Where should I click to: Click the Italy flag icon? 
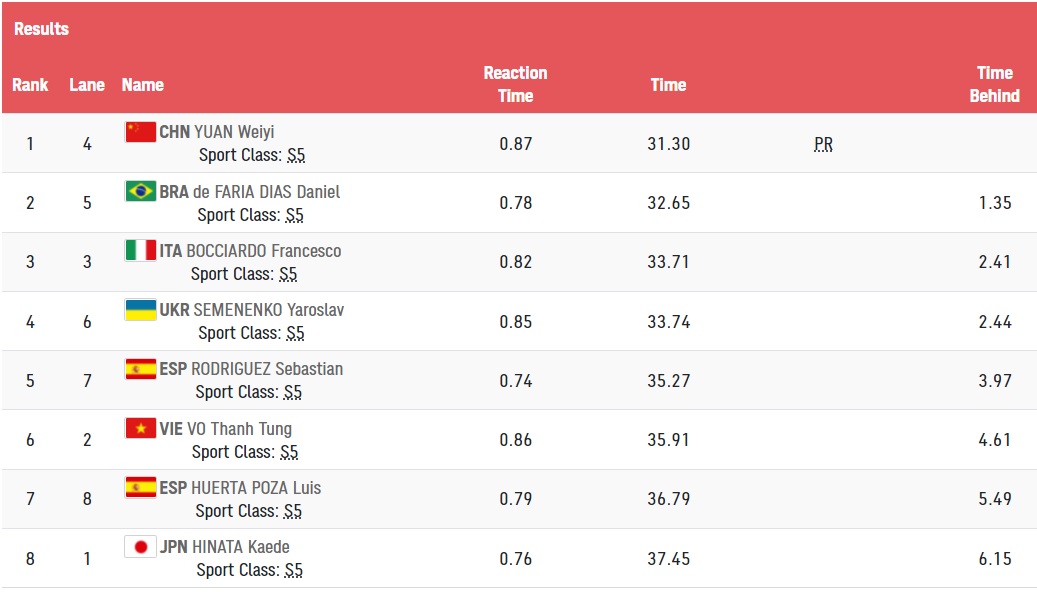pyautogui.click(x=140, y=250)
